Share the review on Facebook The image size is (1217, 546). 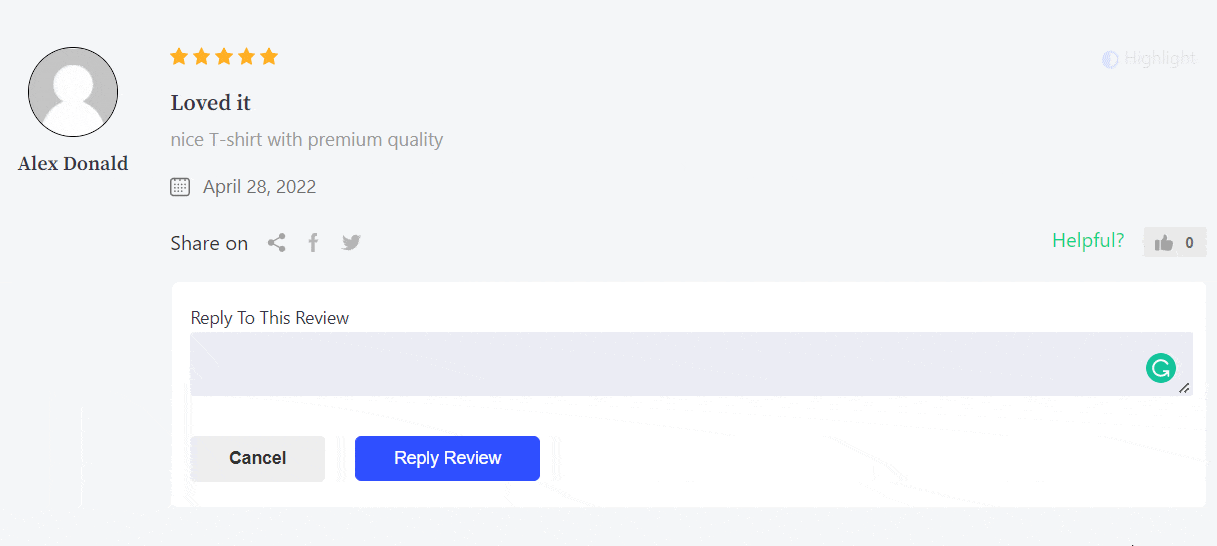[x=313, y=243]
